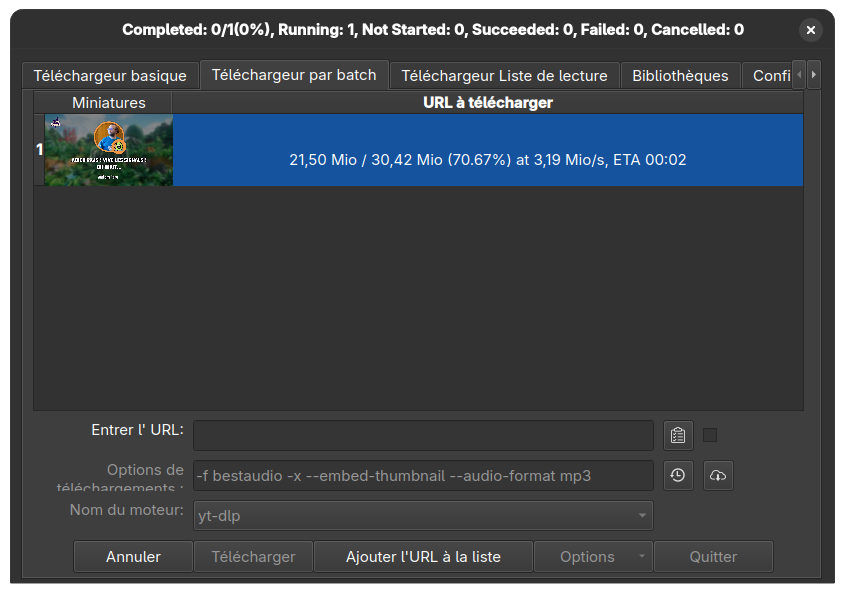
Task: Click the Annuler button
Action: pos(133,556)
